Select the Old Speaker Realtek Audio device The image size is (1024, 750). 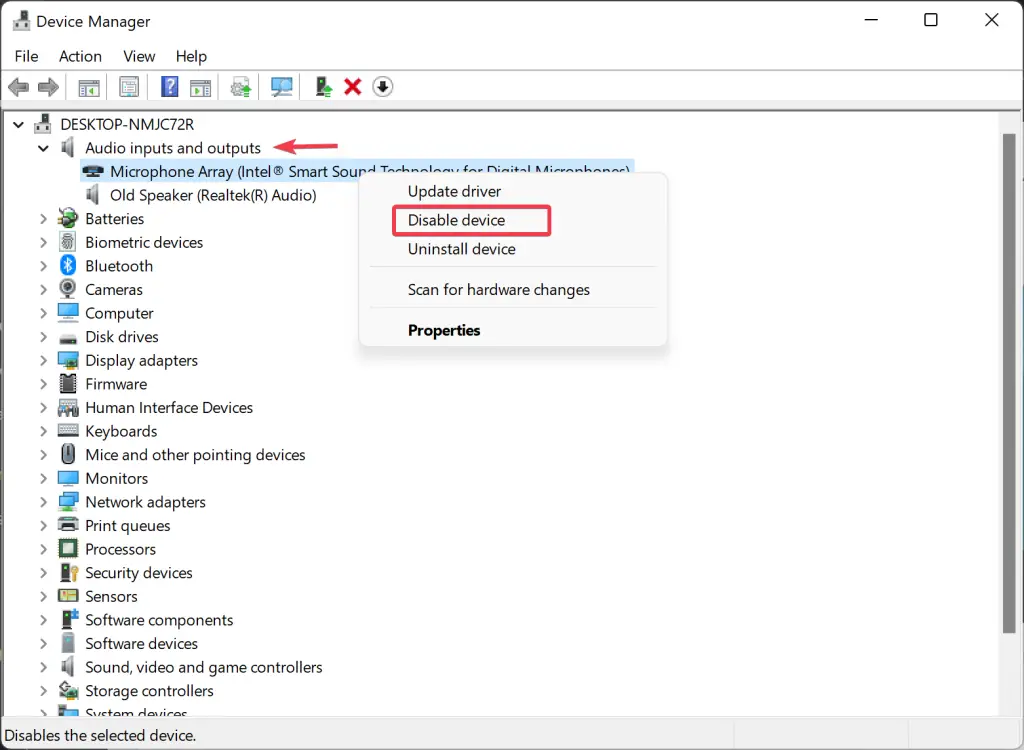214,194
